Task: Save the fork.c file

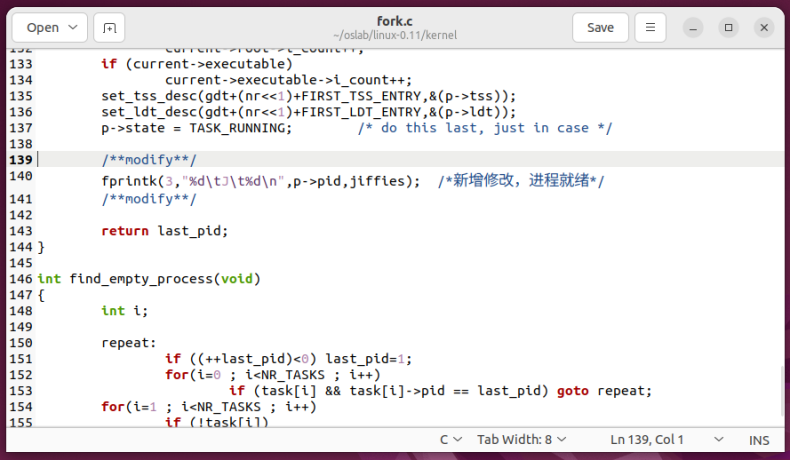Action: 600,28
